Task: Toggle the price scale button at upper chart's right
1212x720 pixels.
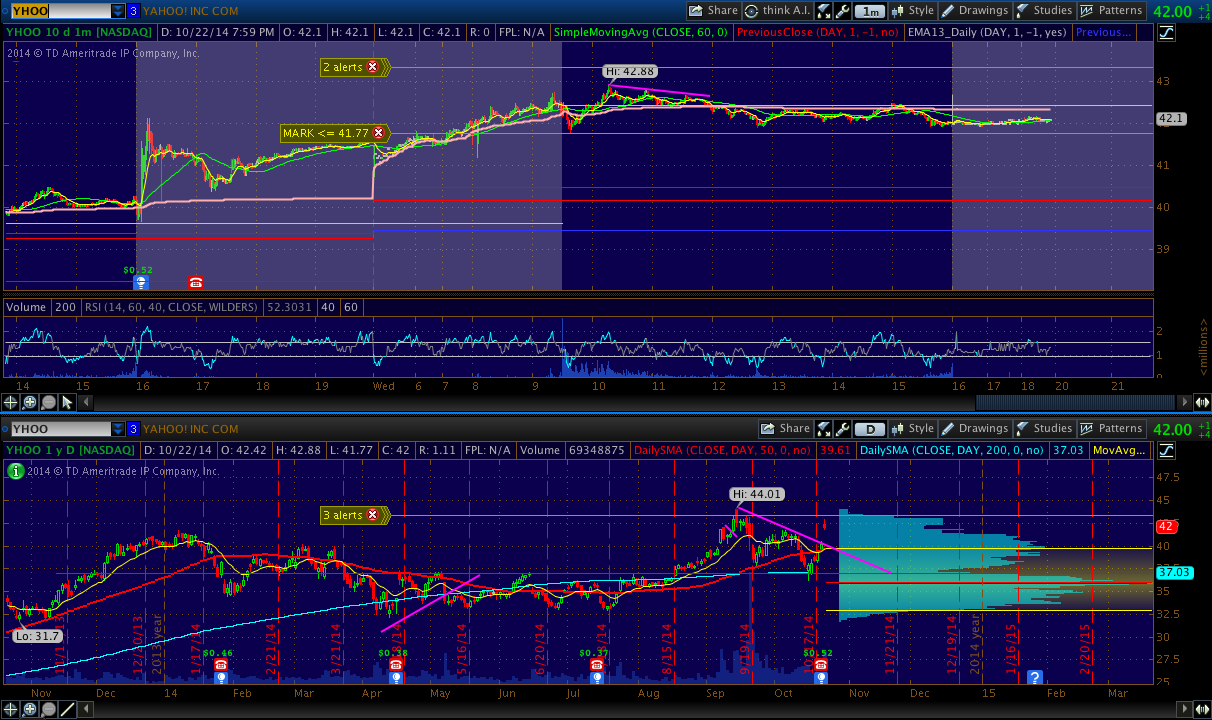Action: (1166, 33)
